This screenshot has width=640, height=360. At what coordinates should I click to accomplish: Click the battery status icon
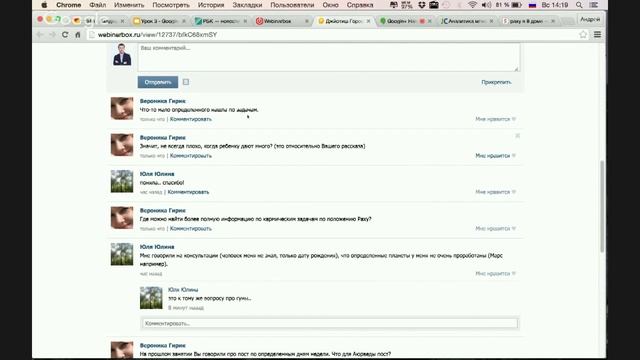[516, 5]
